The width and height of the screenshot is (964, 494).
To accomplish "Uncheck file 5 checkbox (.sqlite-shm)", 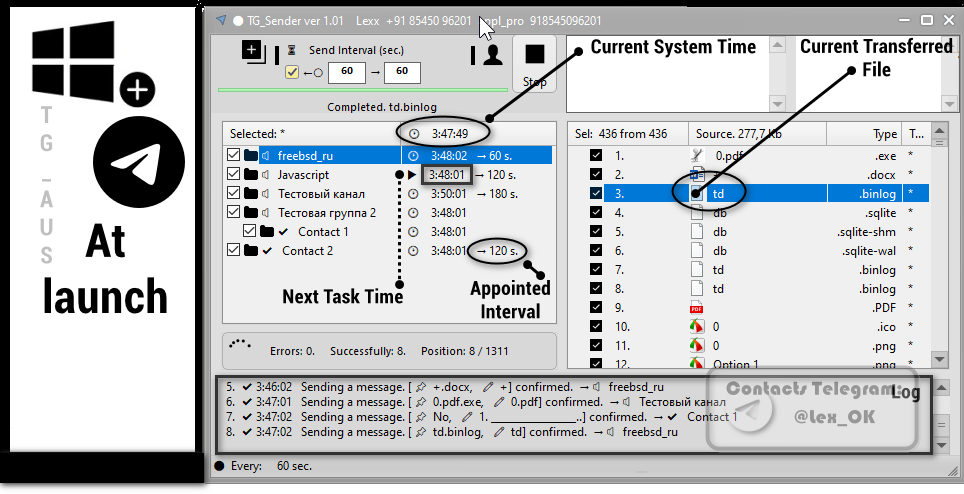I will (596, 232).
